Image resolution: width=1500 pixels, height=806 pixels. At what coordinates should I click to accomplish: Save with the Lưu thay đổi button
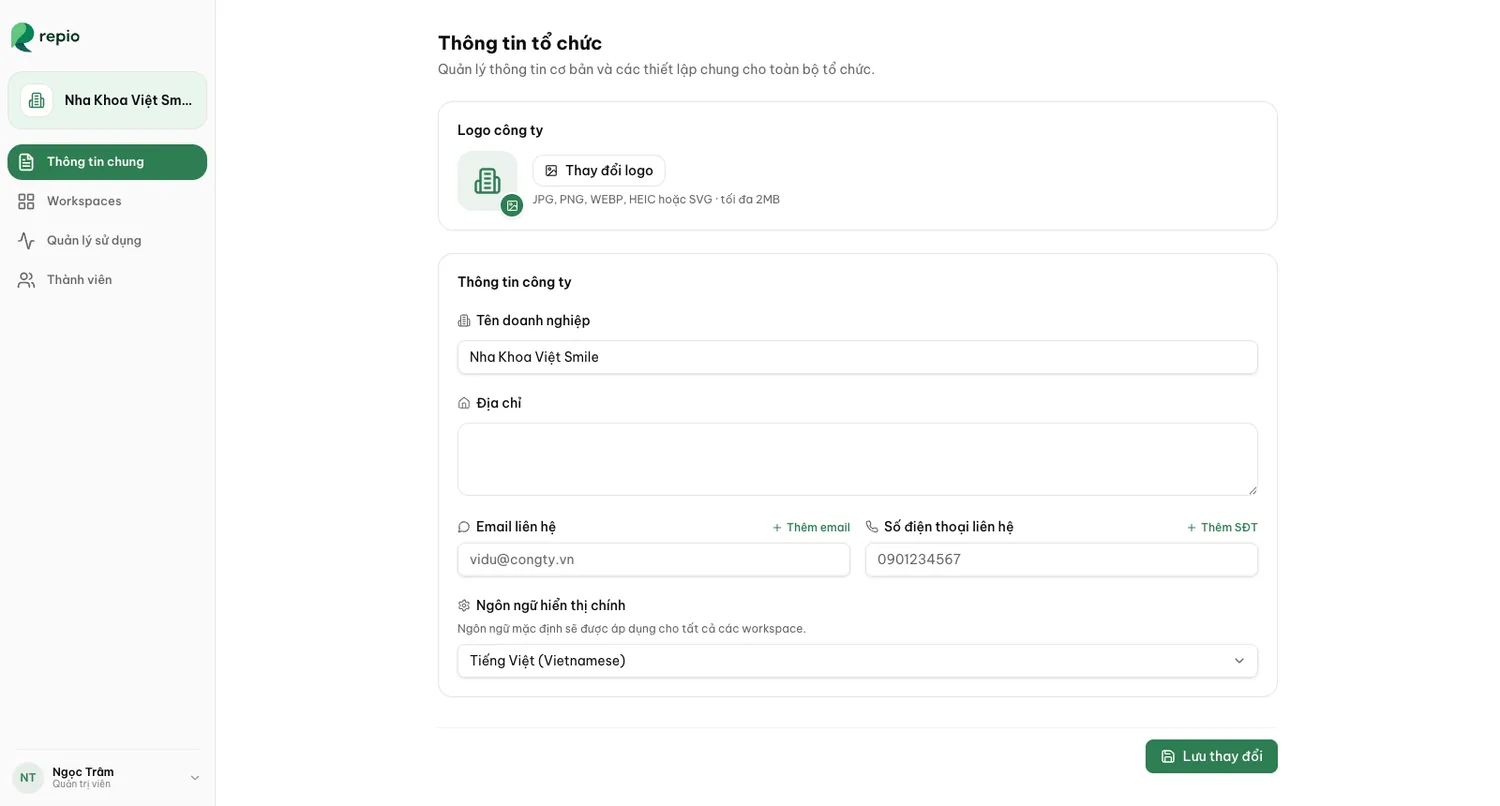pyautogui.click(x=1211, y=756)
